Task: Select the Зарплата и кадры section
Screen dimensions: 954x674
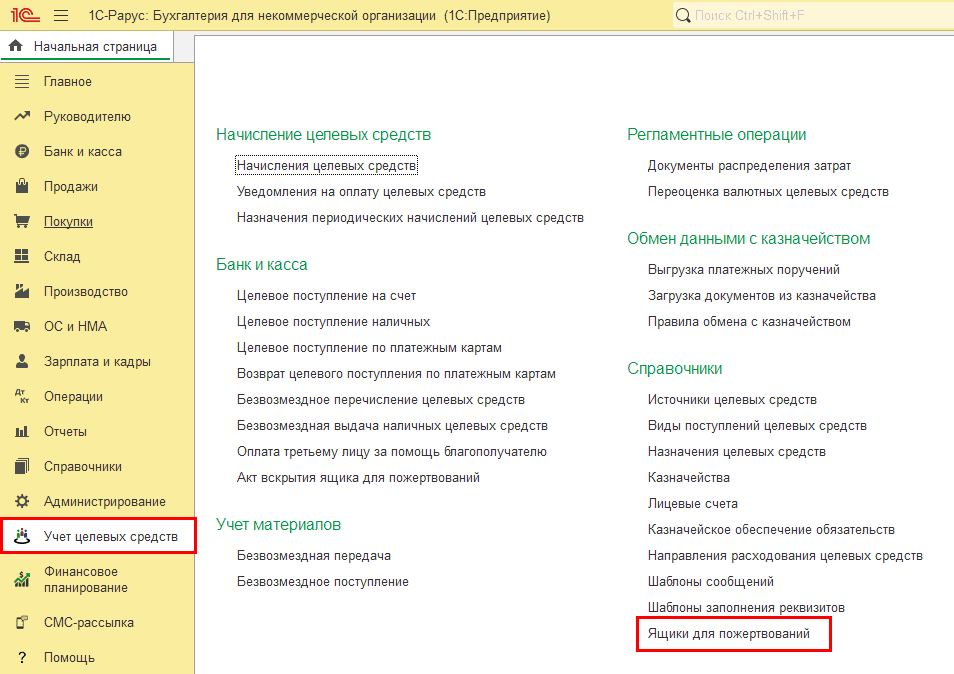Action: tap(97, 361)
